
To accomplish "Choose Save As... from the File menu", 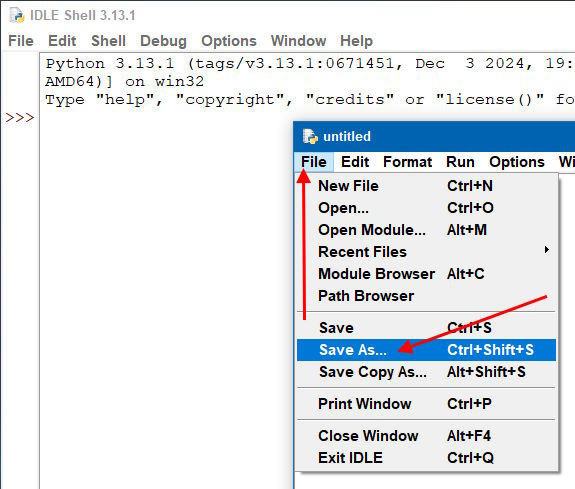I will point(426,350).
